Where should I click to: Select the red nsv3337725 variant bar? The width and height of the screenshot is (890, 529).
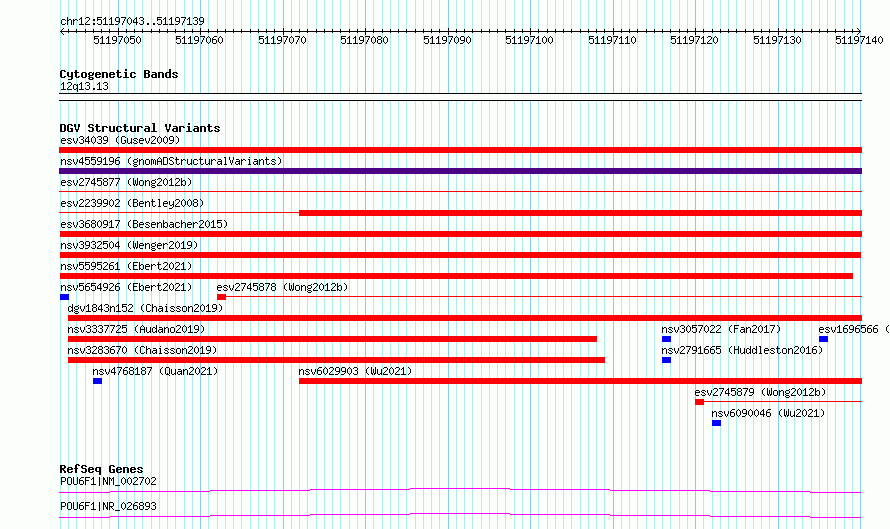332,339
